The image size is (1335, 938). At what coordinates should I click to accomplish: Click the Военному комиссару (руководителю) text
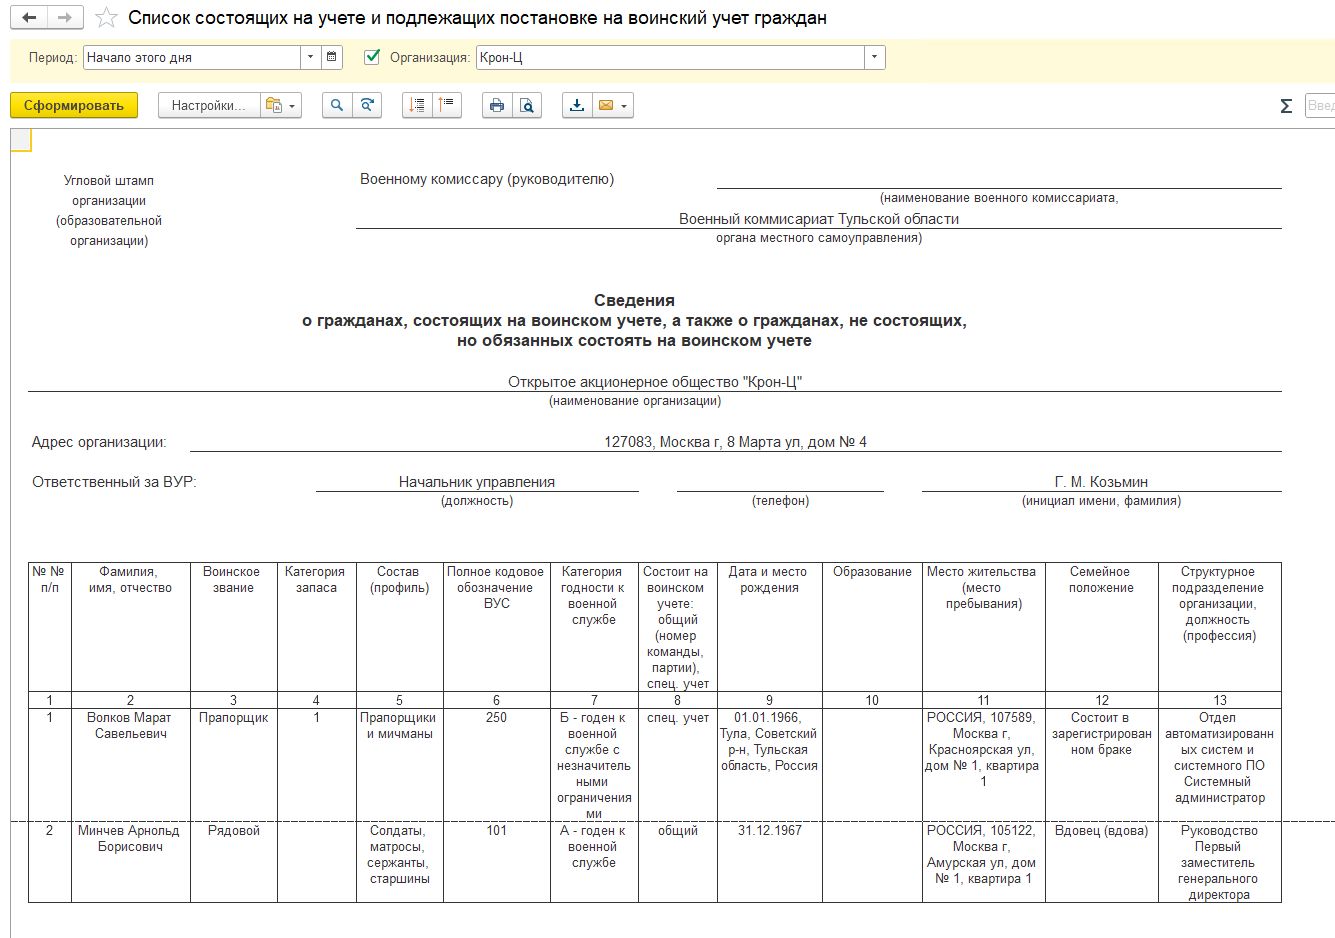(487, 179)
